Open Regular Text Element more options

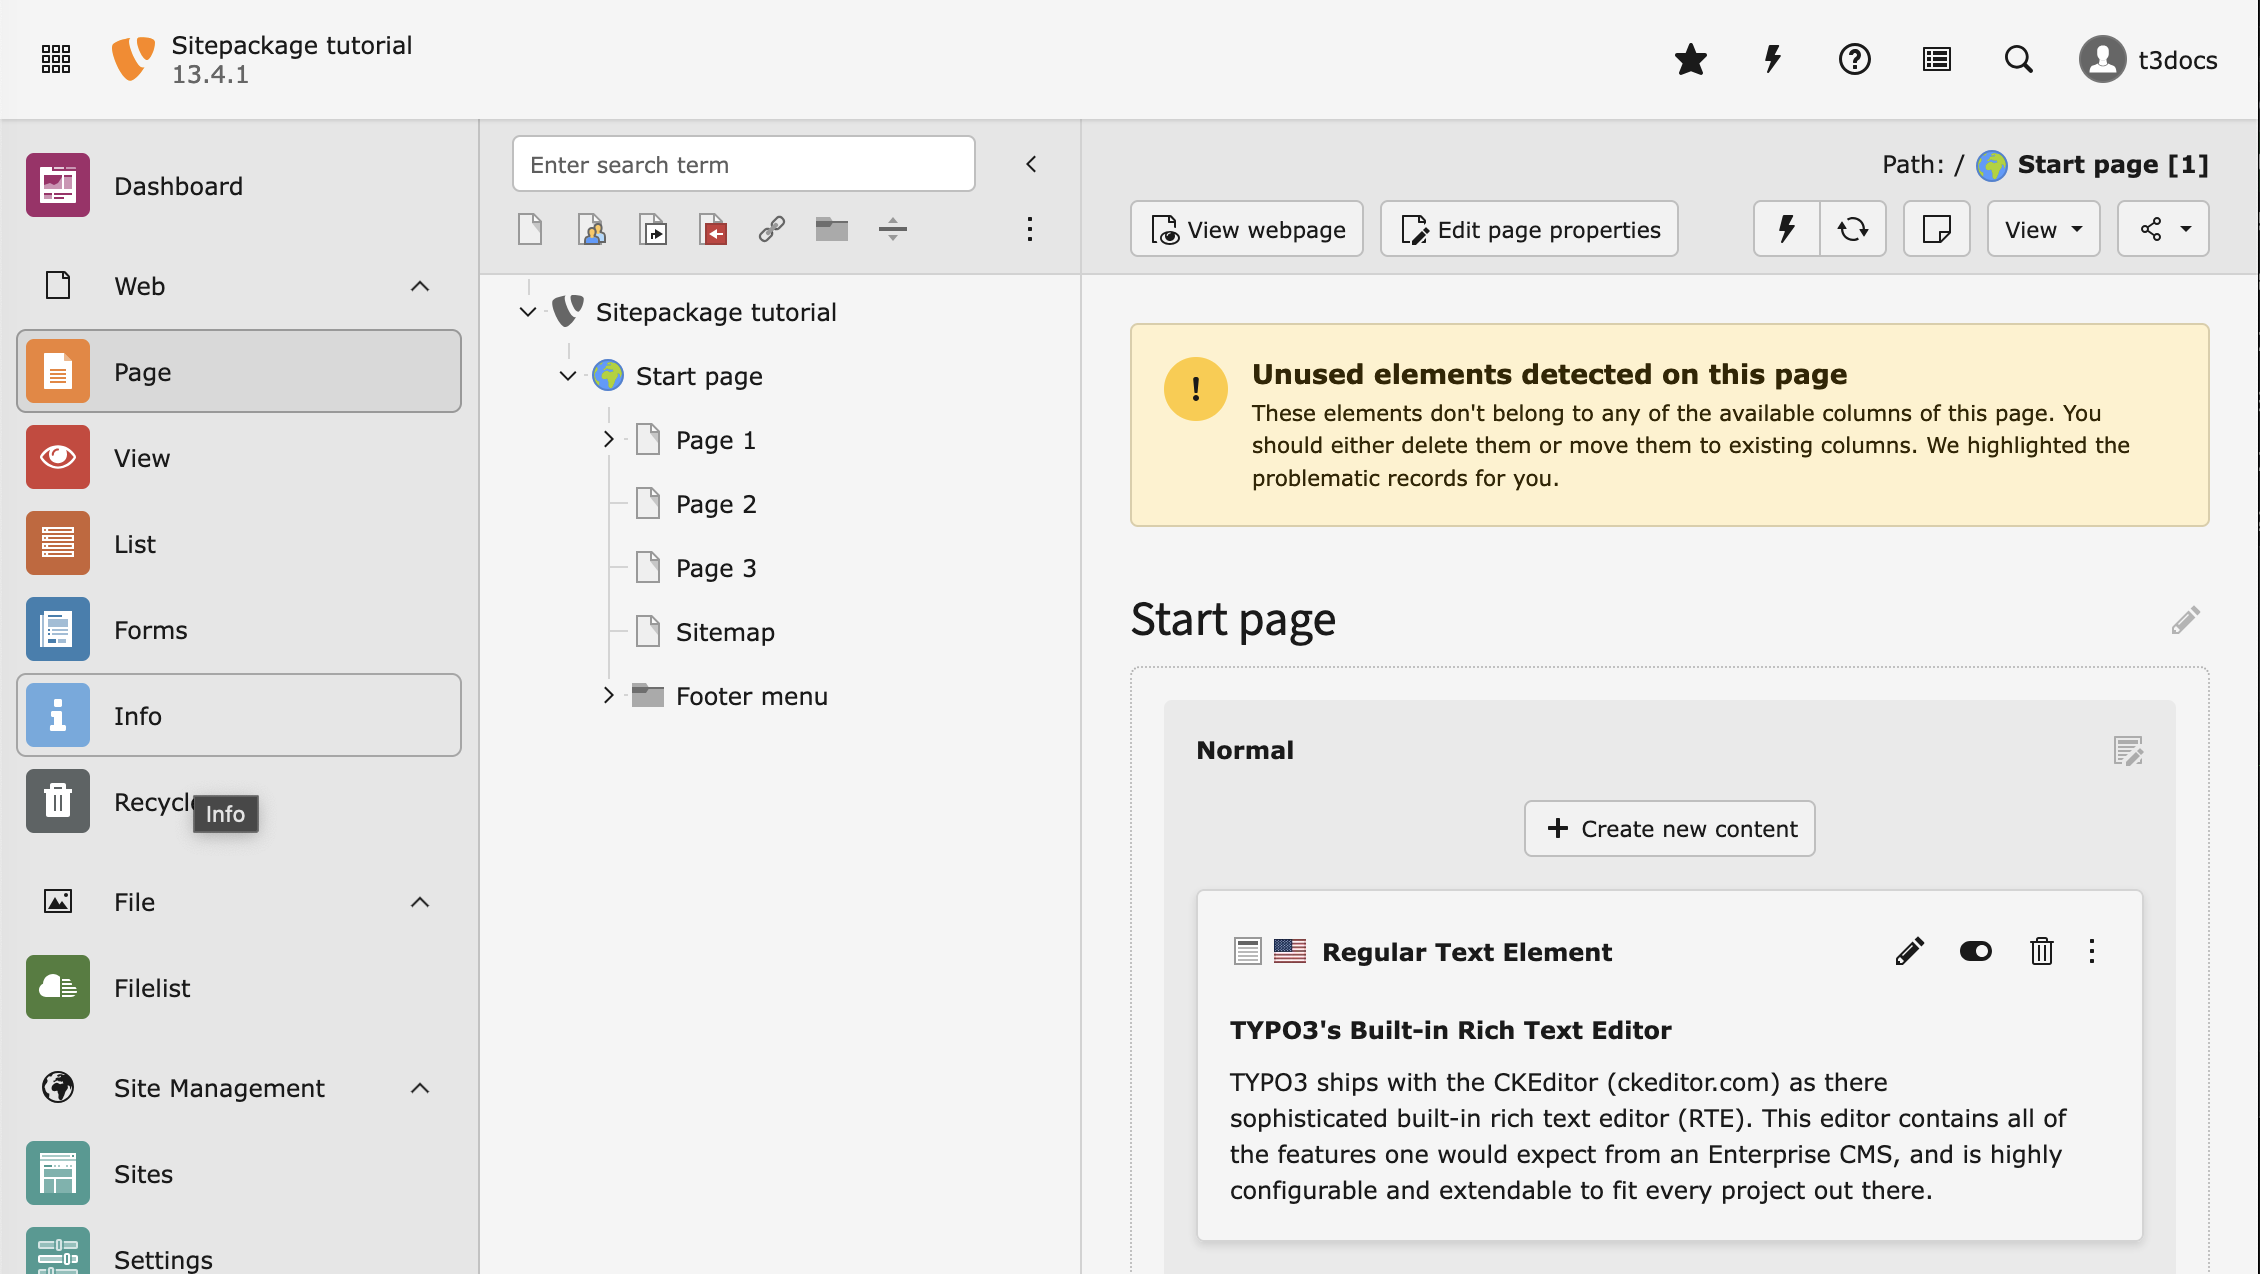tap(2092, 951)
